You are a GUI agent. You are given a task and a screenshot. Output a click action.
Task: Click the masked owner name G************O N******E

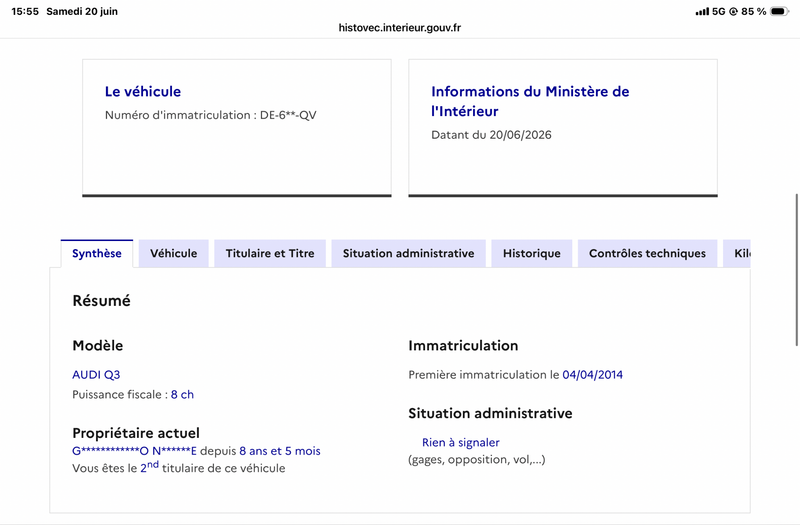(x=134, y=451)
